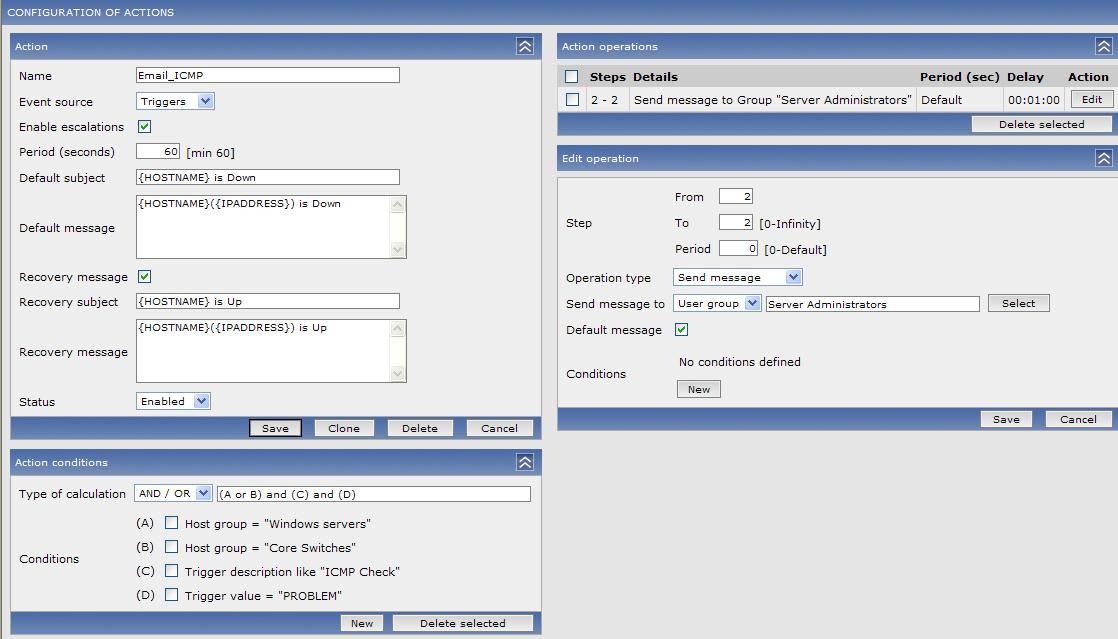Select the operation row 2 - 2 checkbox

point(573,100)
